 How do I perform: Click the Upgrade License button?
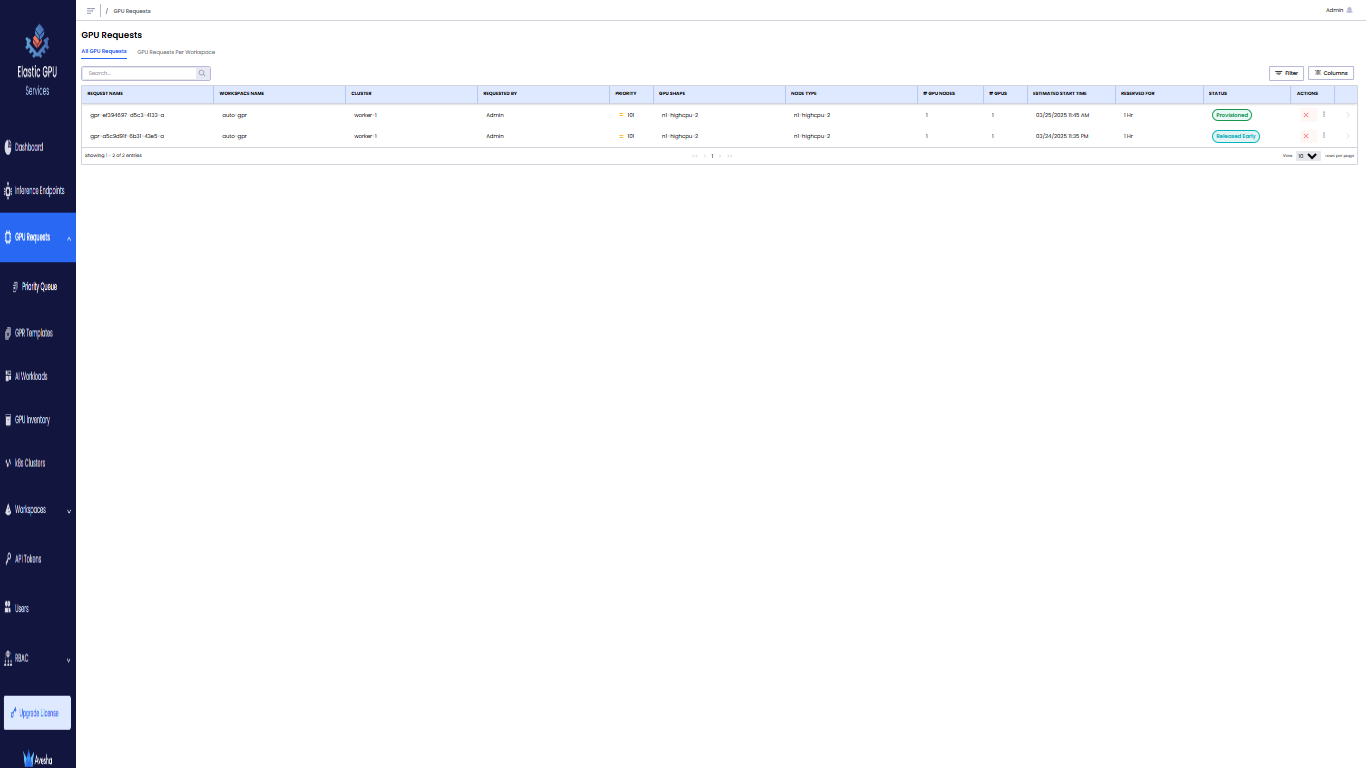[x=38, y=713]
